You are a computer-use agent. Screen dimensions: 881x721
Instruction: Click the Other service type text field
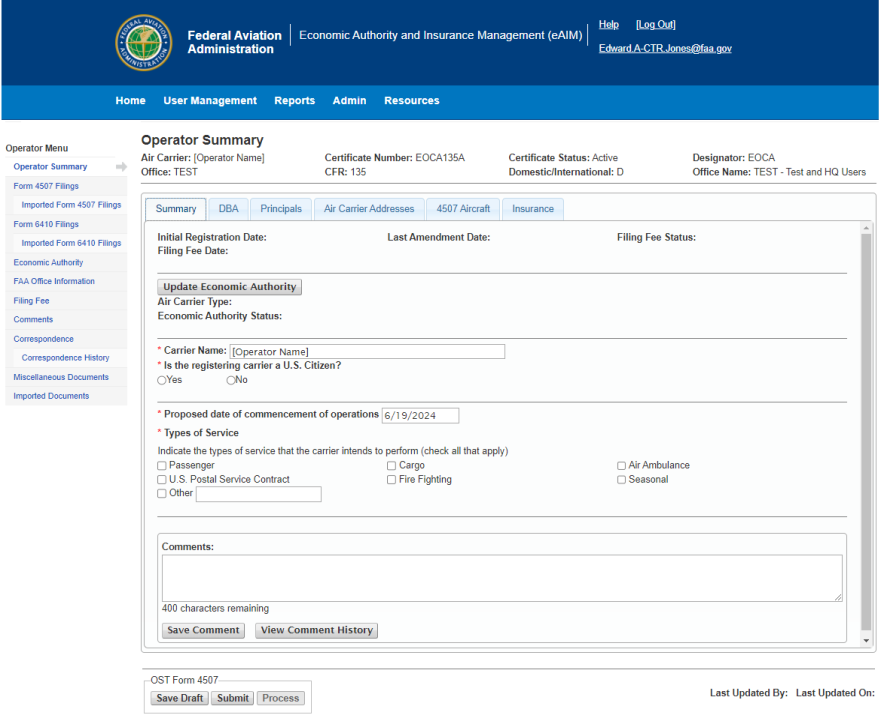258,495
